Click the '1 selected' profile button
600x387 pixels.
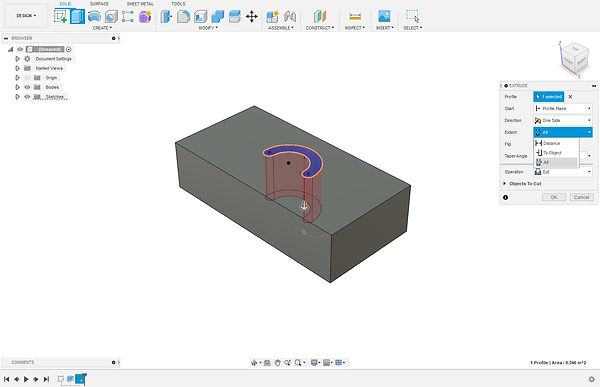549,97
